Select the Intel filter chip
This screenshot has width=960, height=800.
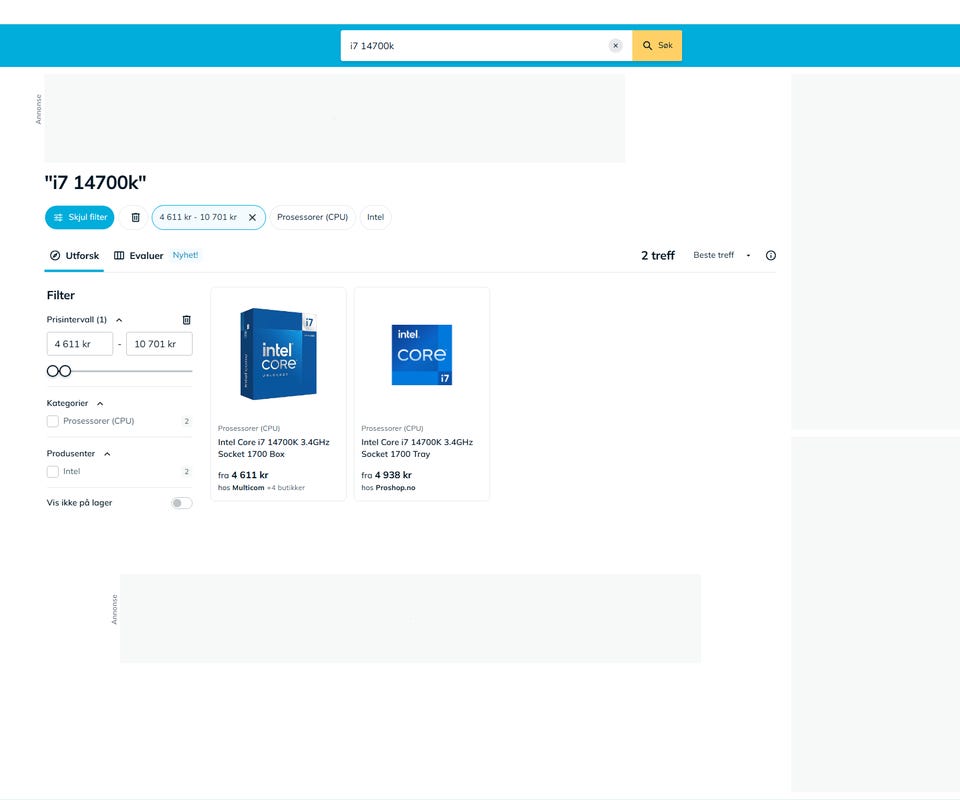pyautogui.click(x=375, y=217)
